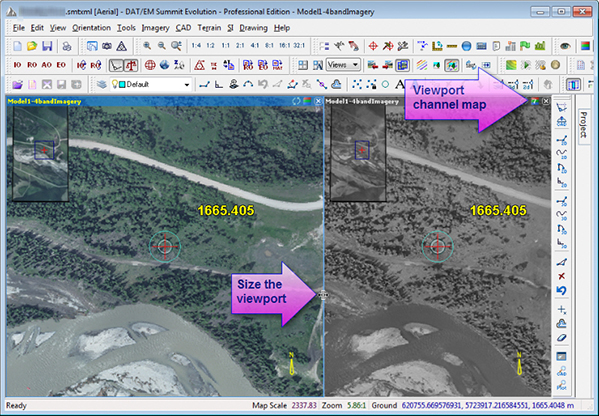The image size is (599, 416).
Task: Open the Orientation menu
Action: coord(91,28)
